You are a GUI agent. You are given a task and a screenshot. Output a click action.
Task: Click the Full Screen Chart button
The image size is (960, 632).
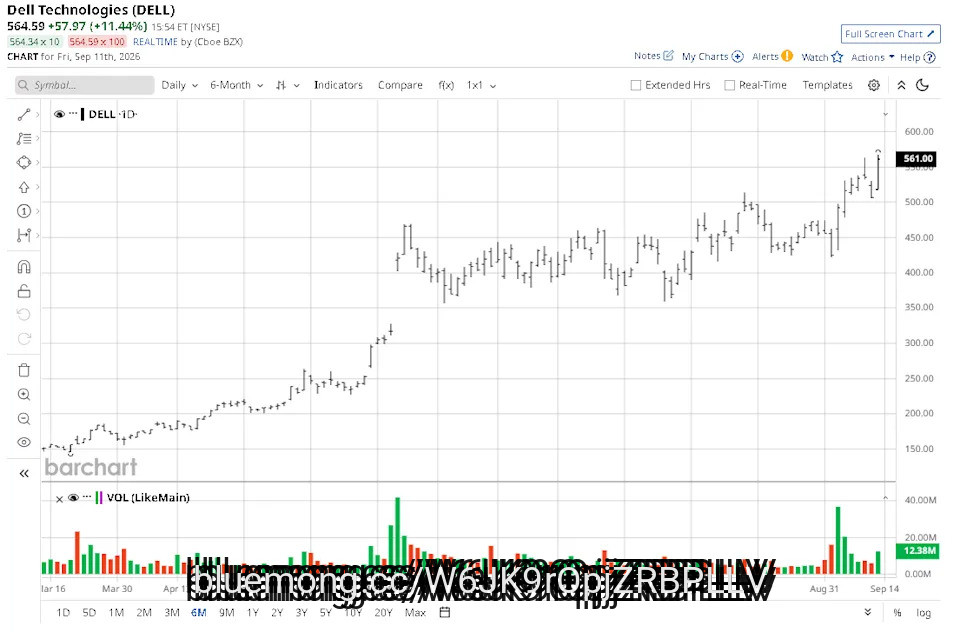890,34
